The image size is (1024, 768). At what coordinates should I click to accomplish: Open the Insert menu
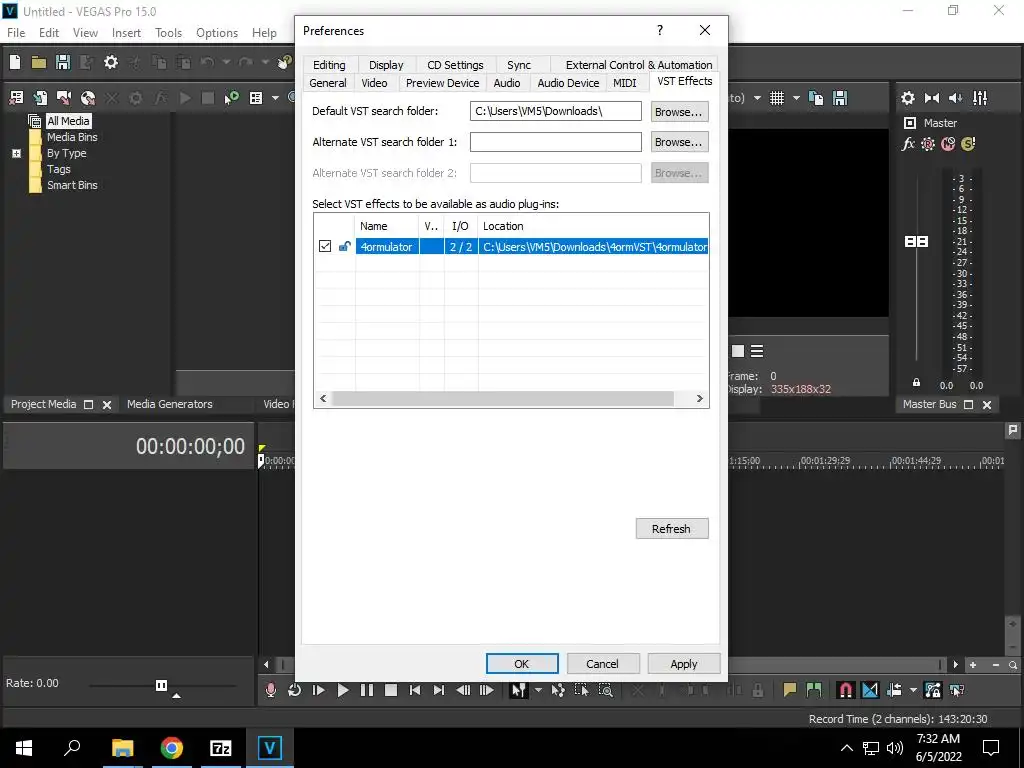(x=126, y=33)
